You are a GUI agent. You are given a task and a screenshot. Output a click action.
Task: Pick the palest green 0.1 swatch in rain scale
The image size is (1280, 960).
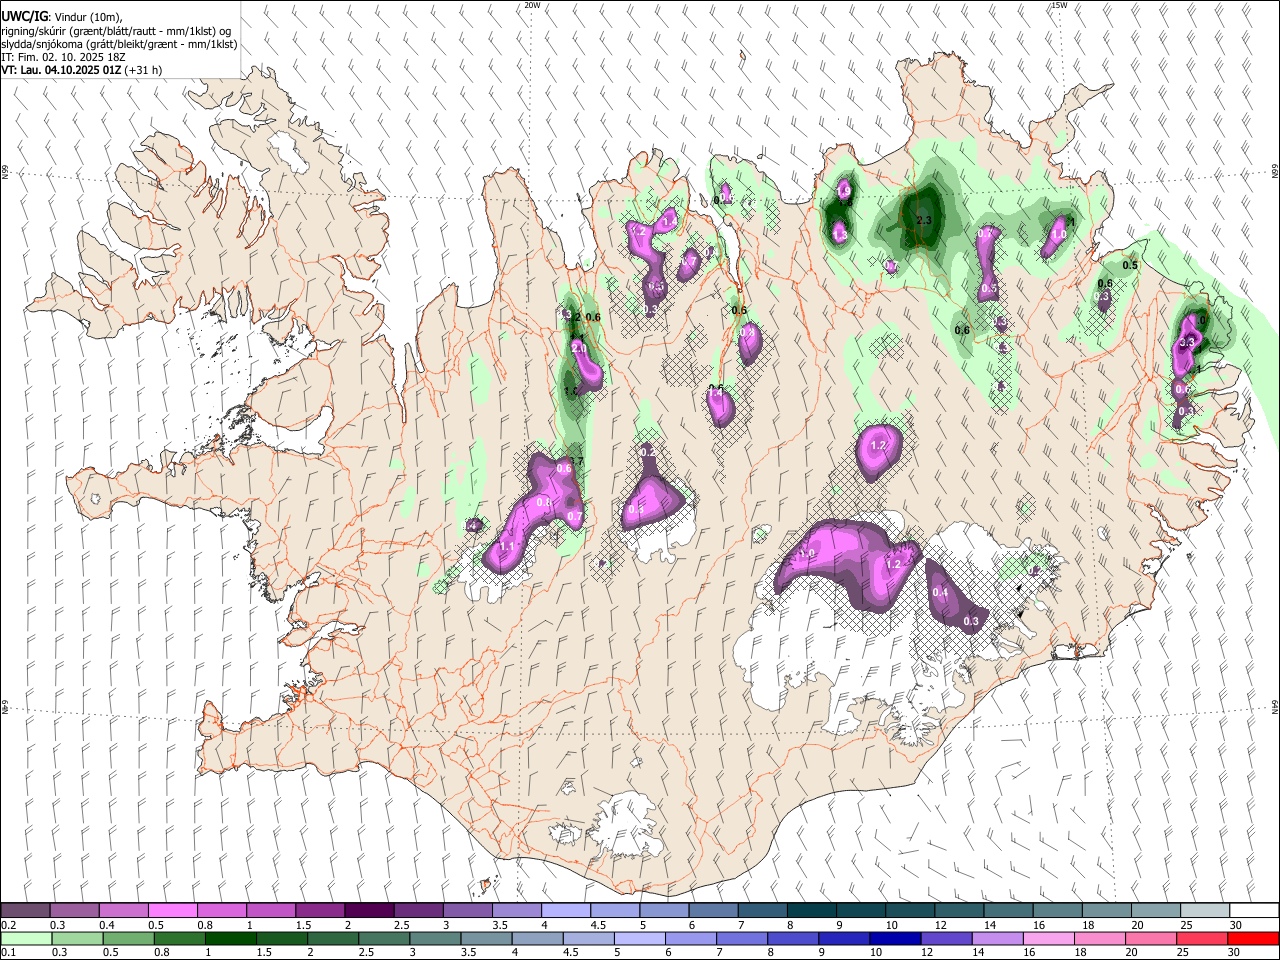point(26,938)
